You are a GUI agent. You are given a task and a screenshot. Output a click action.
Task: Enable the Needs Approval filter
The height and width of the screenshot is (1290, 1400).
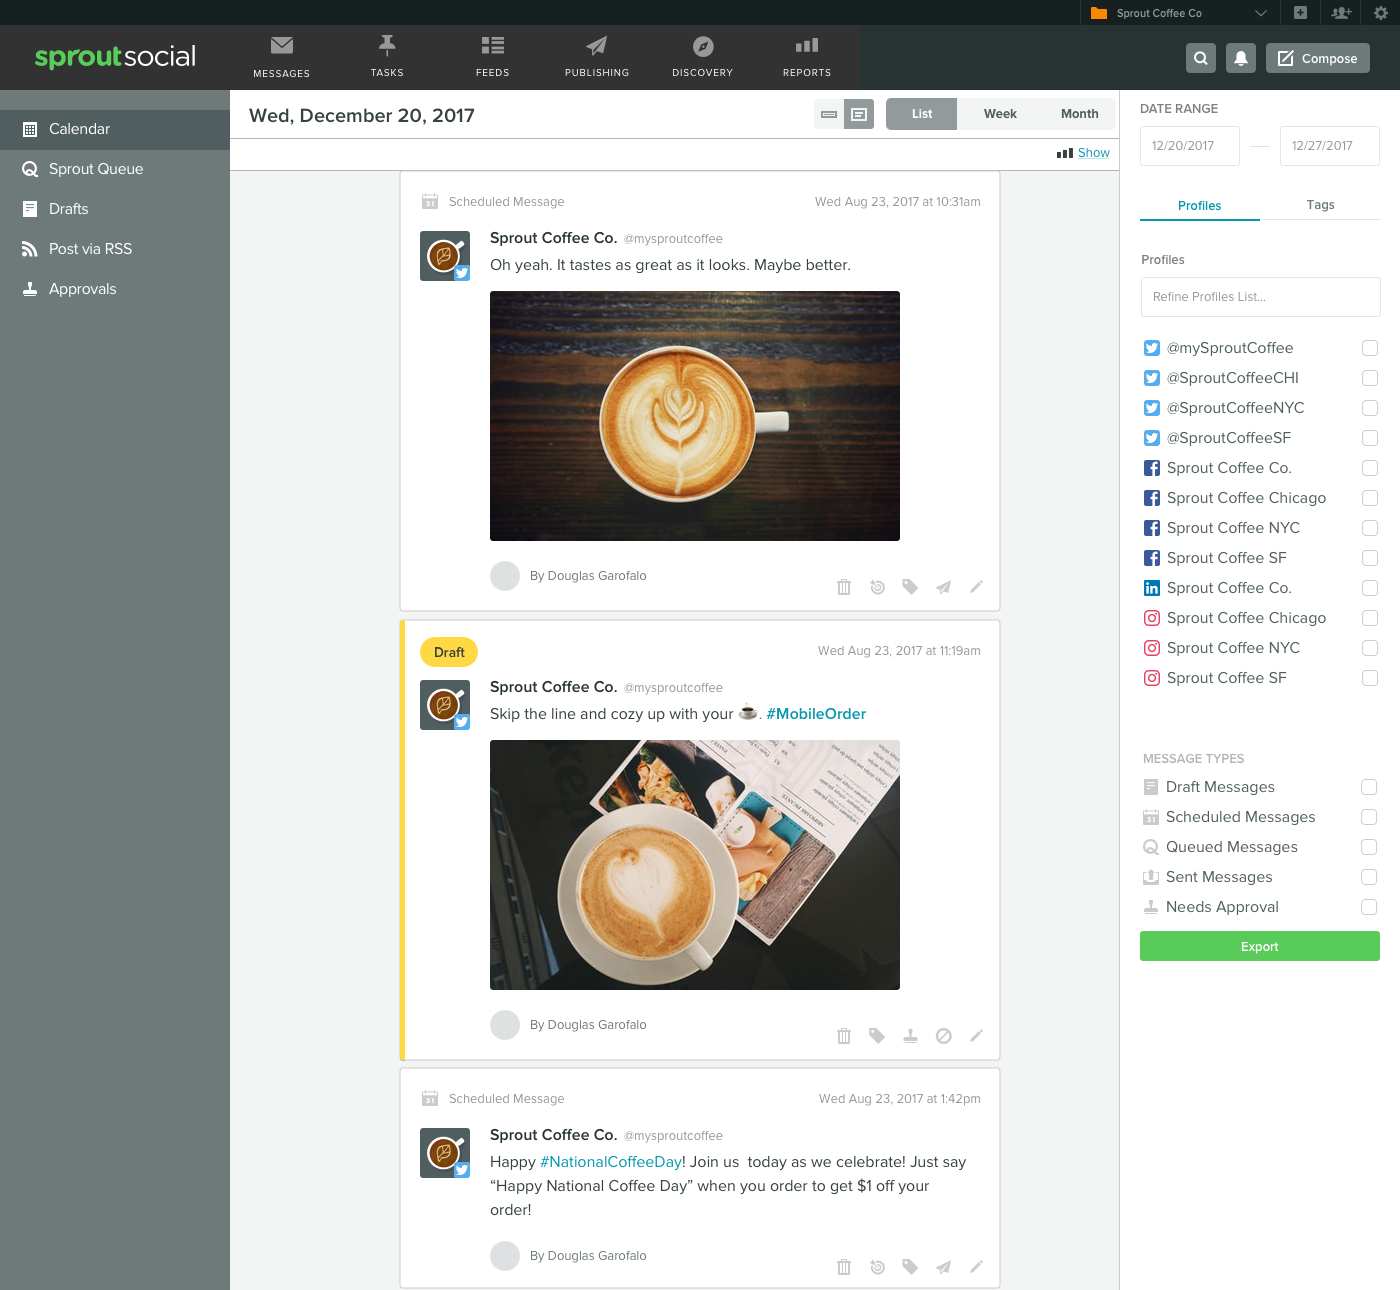click(1369, 907)
